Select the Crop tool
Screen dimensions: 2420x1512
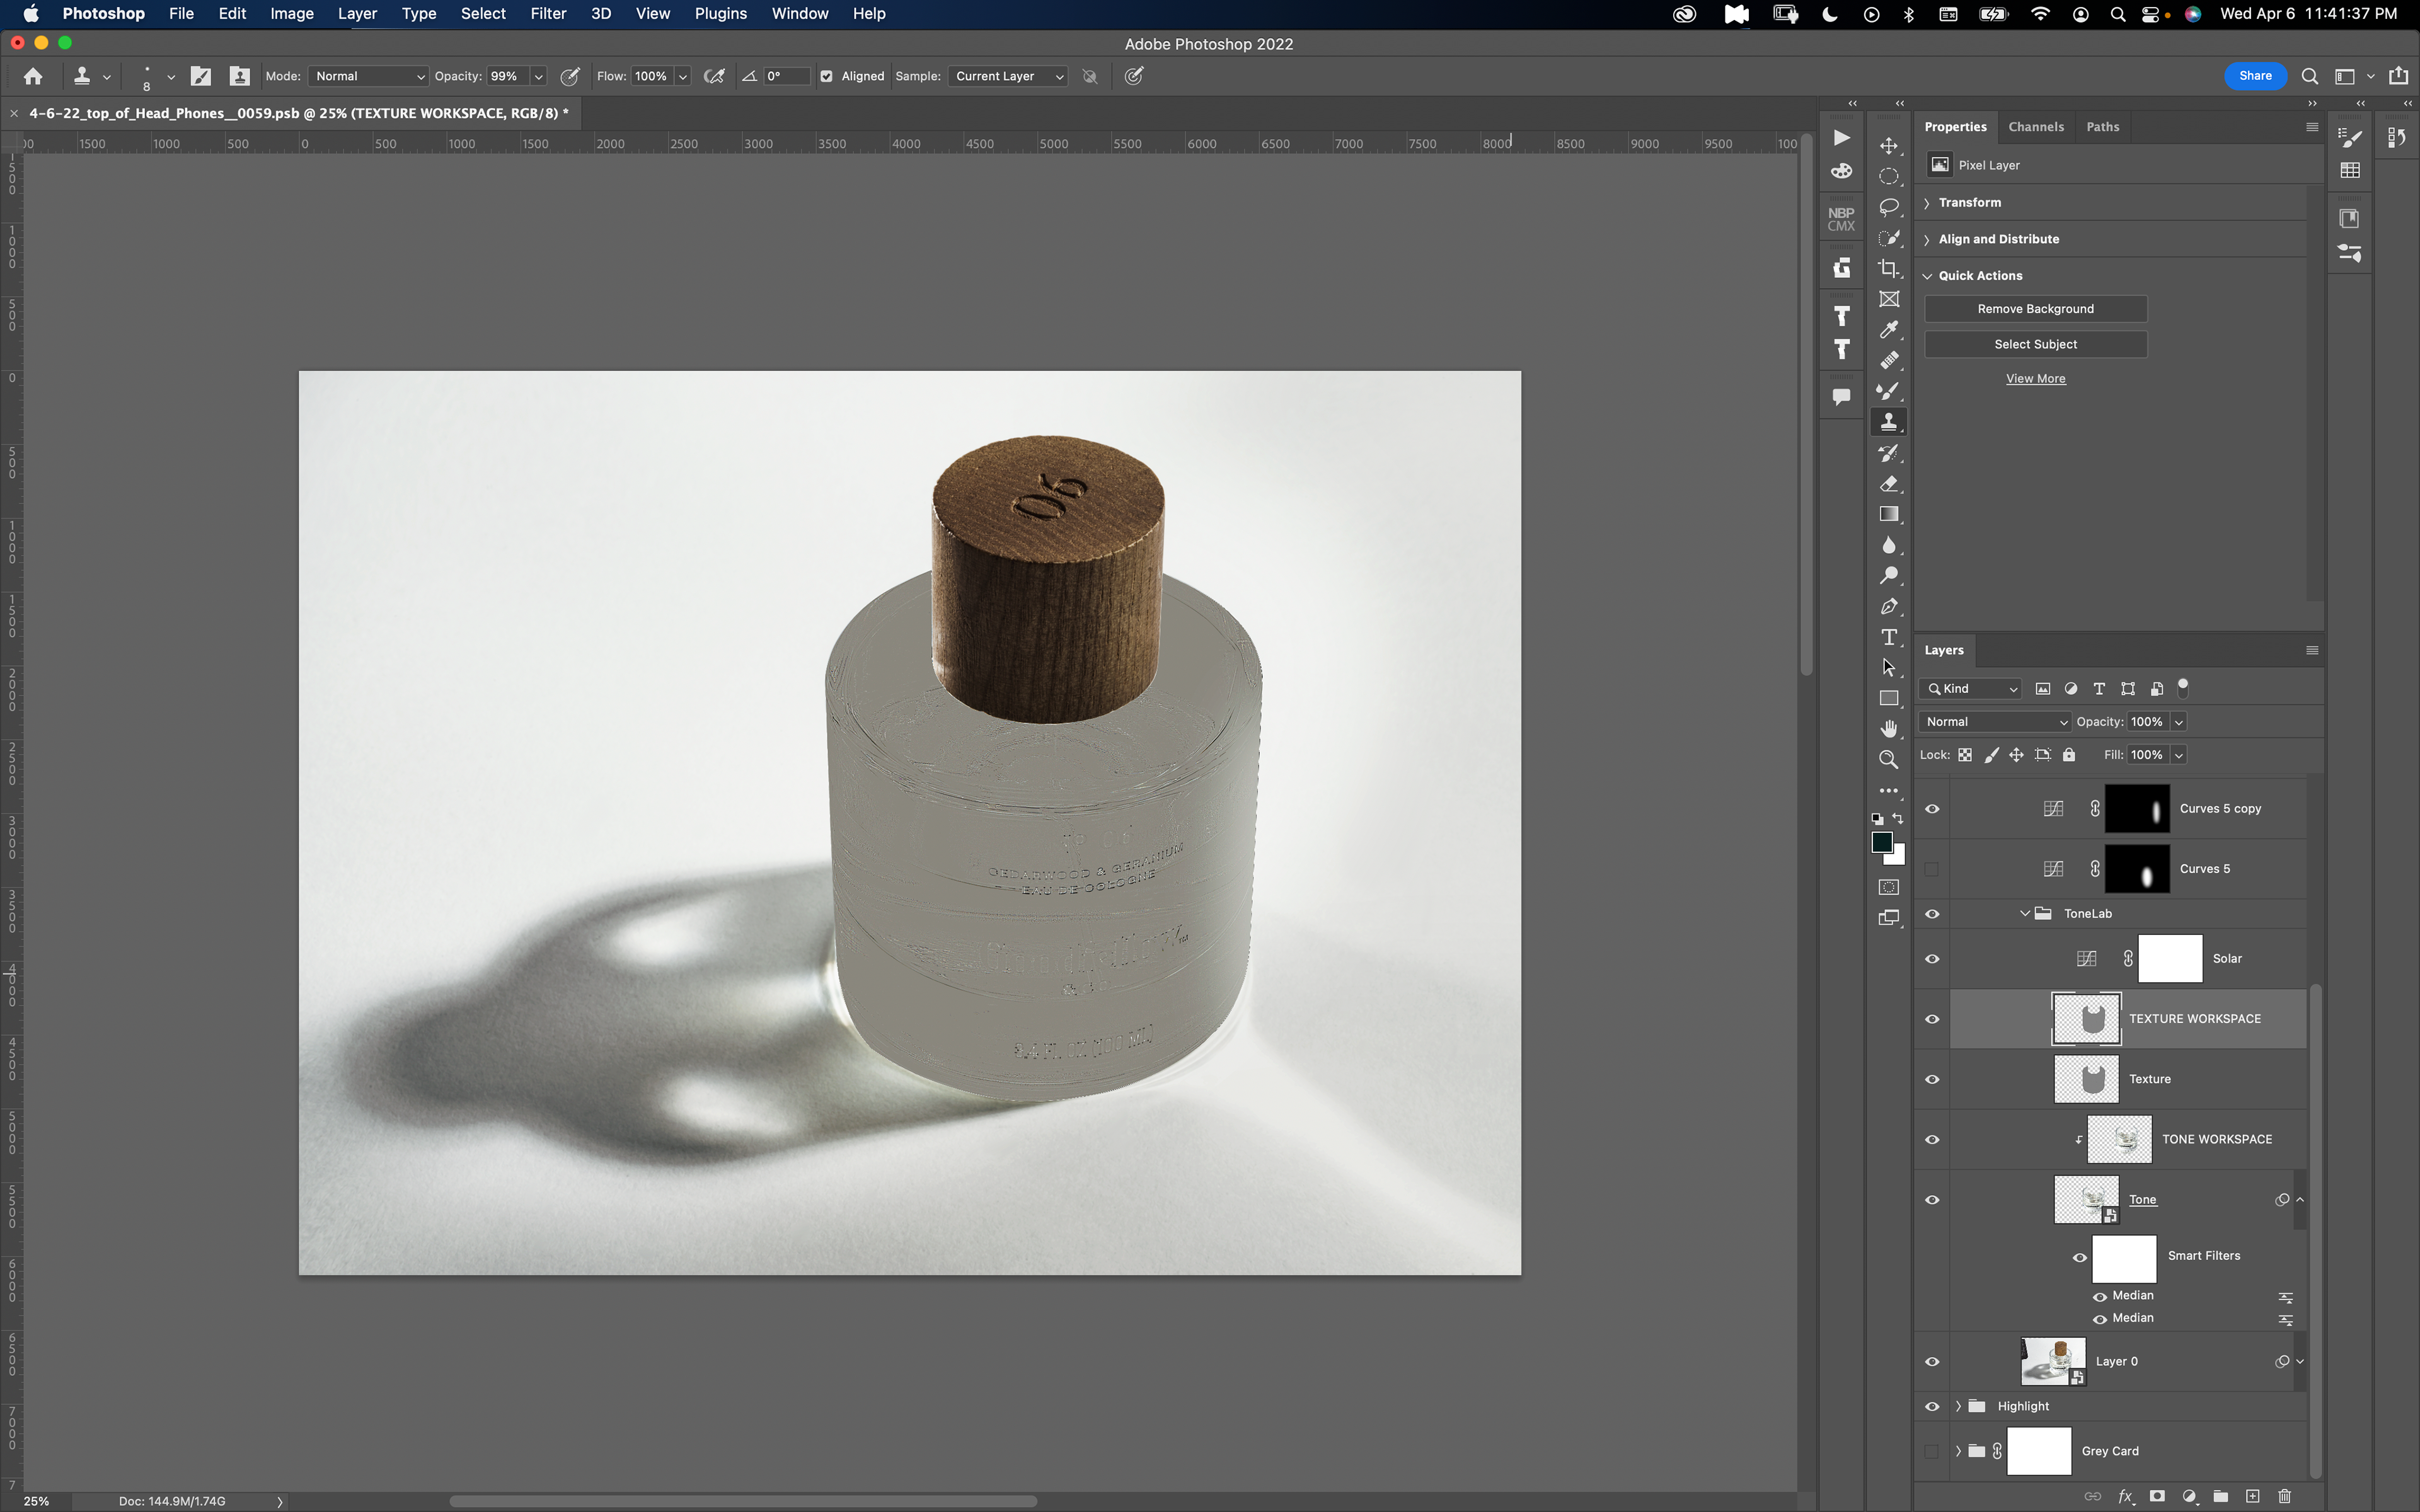tap(1888, 268)
